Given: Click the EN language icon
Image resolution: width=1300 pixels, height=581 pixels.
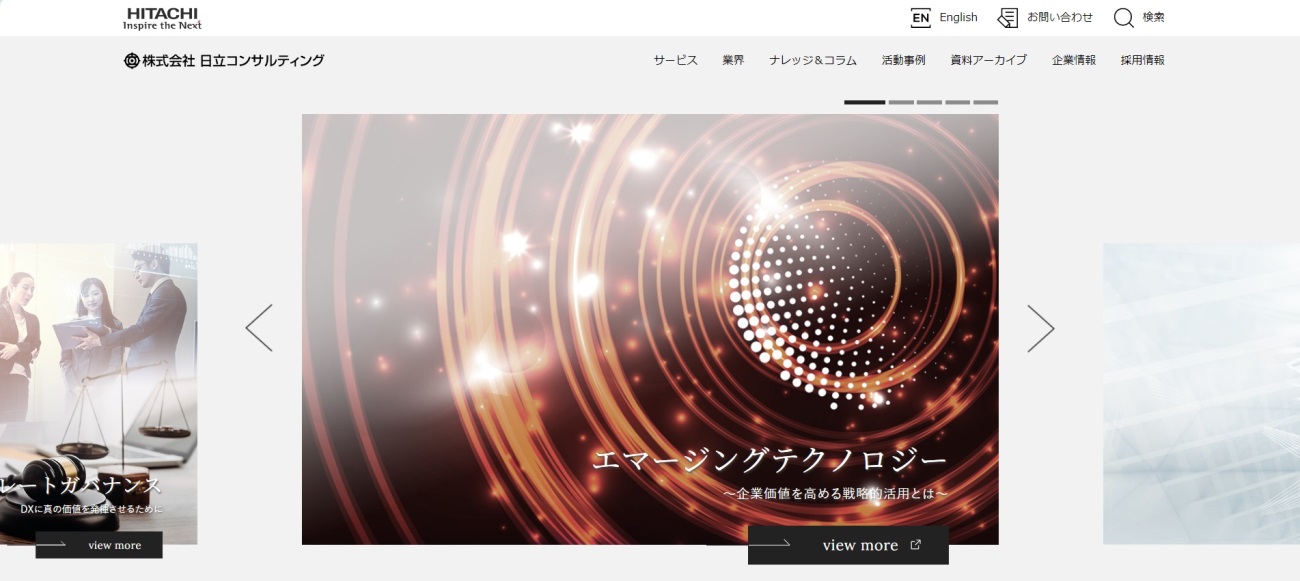Looking at the screenshot, I should (921, 18).
